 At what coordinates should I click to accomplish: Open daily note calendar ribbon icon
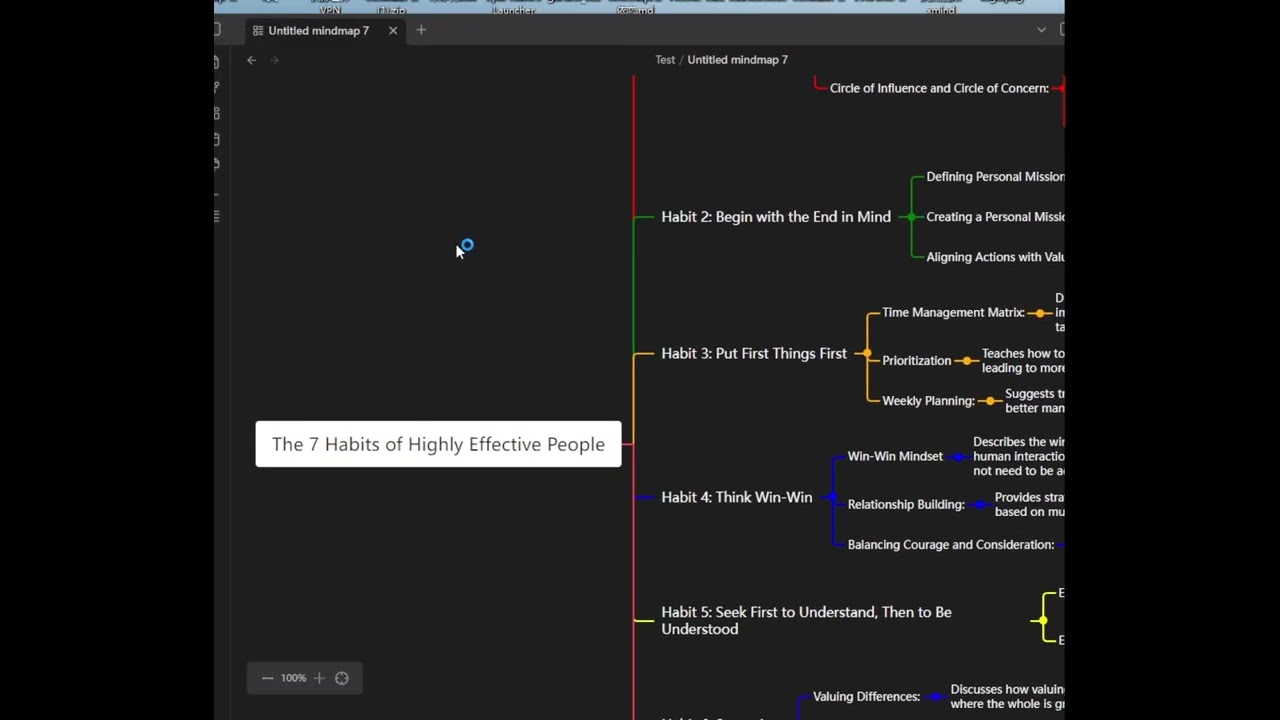pyautogui.click(x=217, y=138)
